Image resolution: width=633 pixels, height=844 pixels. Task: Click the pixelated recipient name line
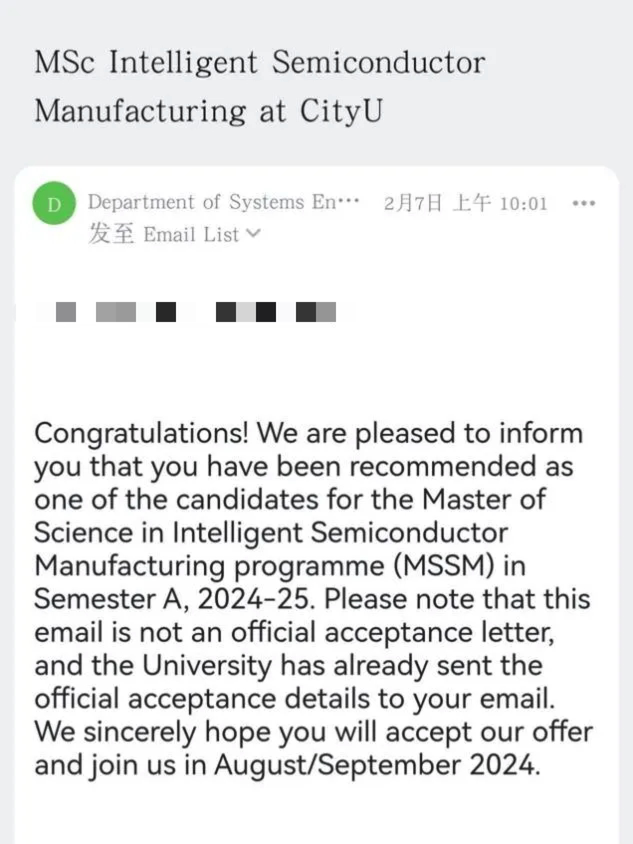click(x=196, y=312)
